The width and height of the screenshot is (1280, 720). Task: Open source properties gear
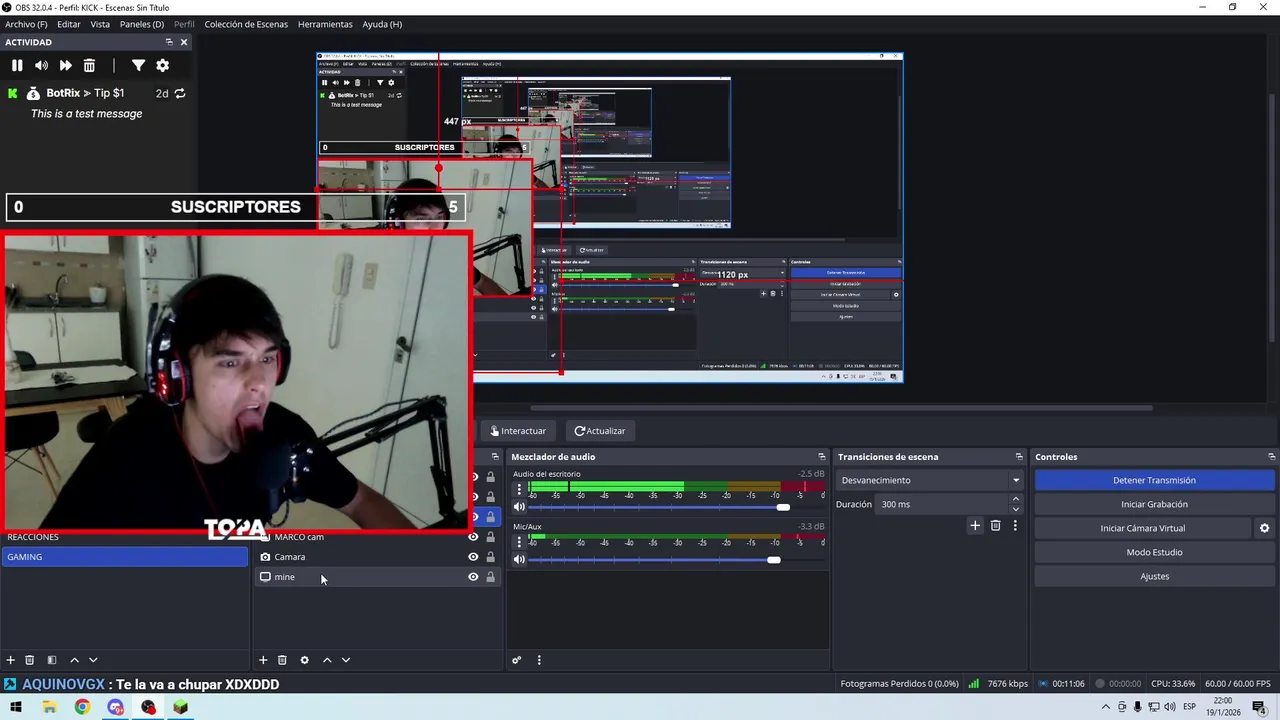304,660
